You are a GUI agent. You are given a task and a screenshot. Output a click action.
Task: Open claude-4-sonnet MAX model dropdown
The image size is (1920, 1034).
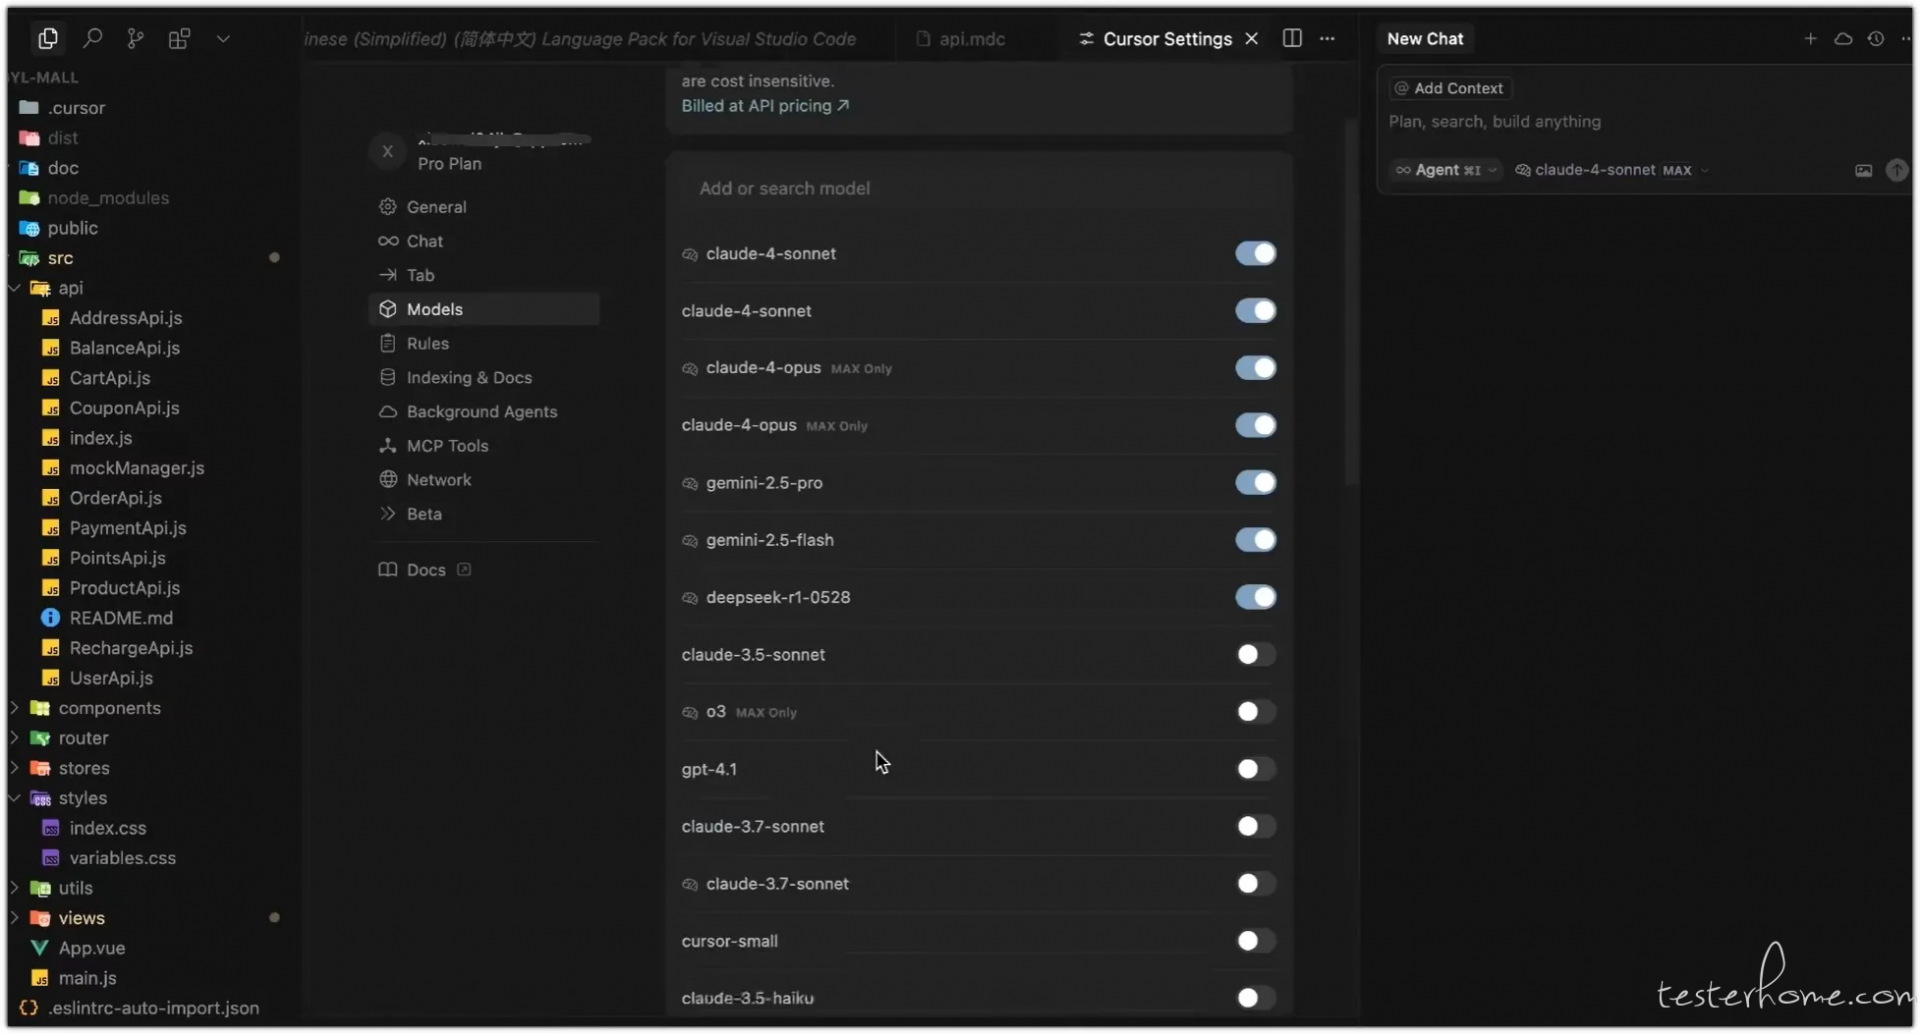coord(1612,170)
